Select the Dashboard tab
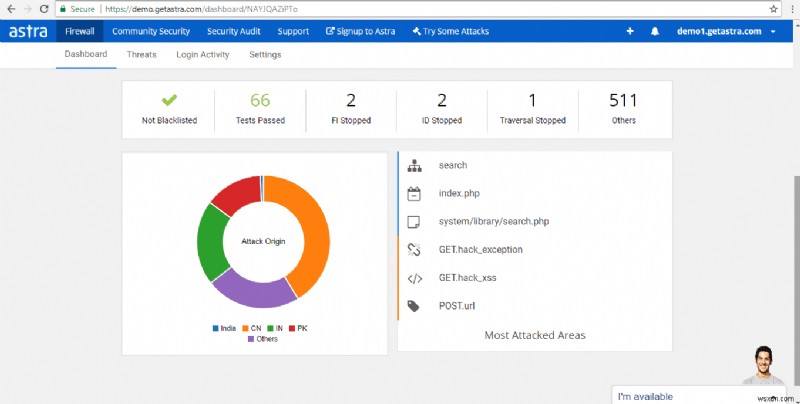The image size is (800, 404). pyautogui.click(x=86, y=54)
